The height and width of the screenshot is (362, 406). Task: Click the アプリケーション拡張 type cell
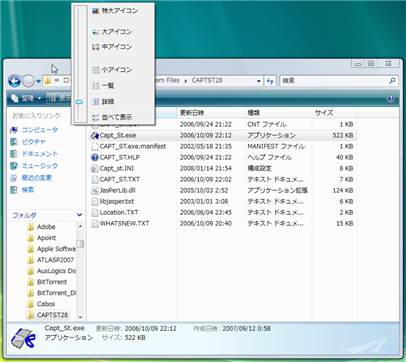click(277, 191)
